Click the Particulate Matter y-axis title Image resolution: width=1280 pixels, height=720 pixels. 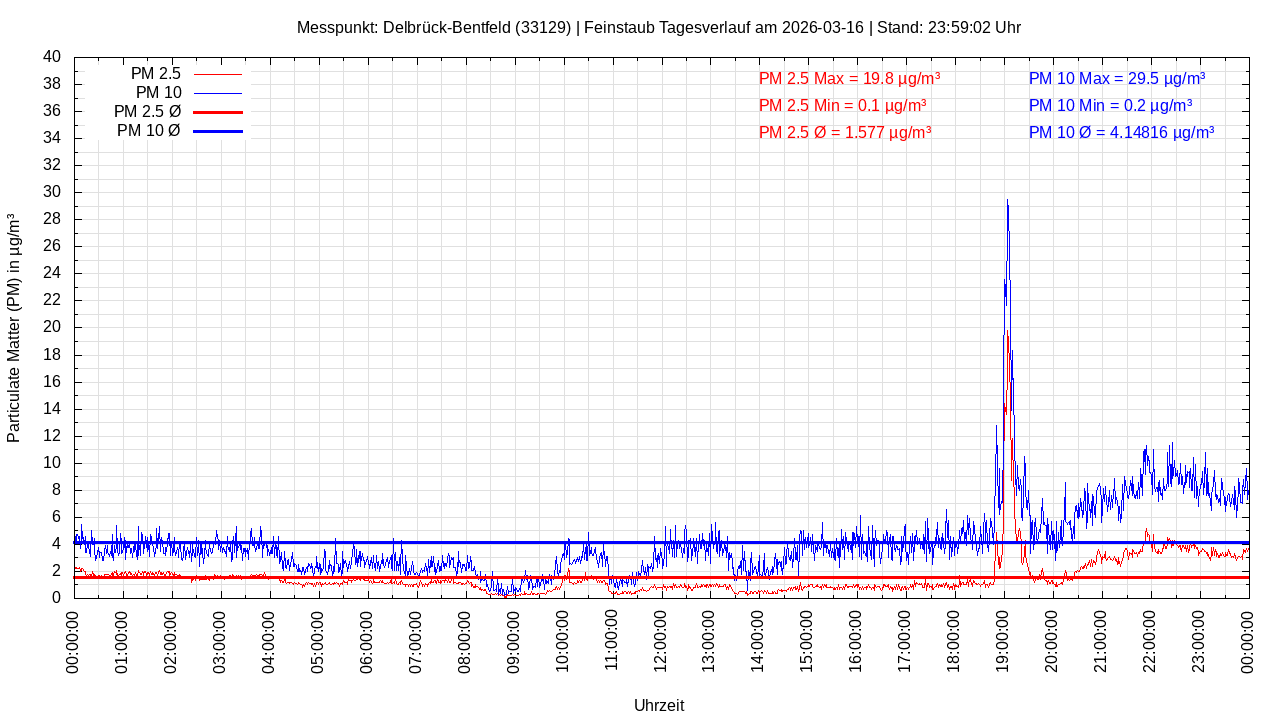pos(14,327)
